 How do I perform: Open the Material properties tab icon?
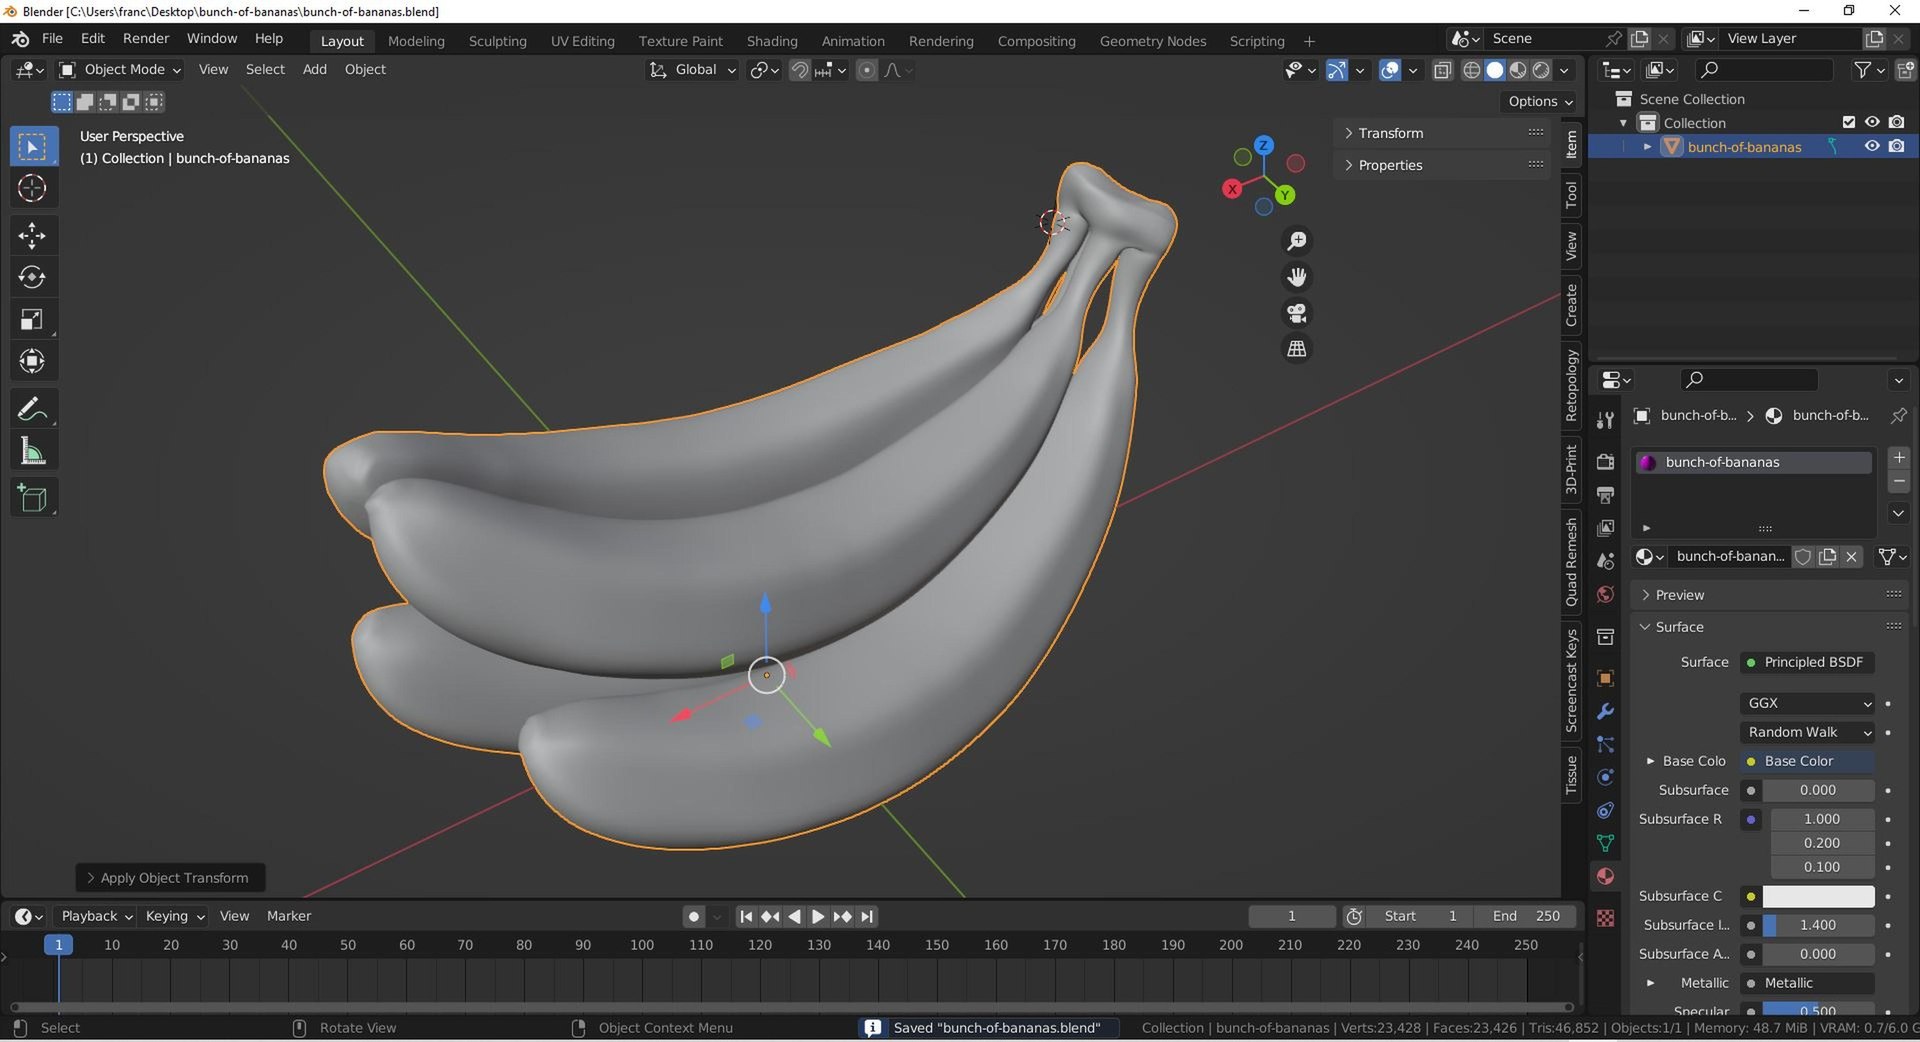click(x=1605, y=876)
